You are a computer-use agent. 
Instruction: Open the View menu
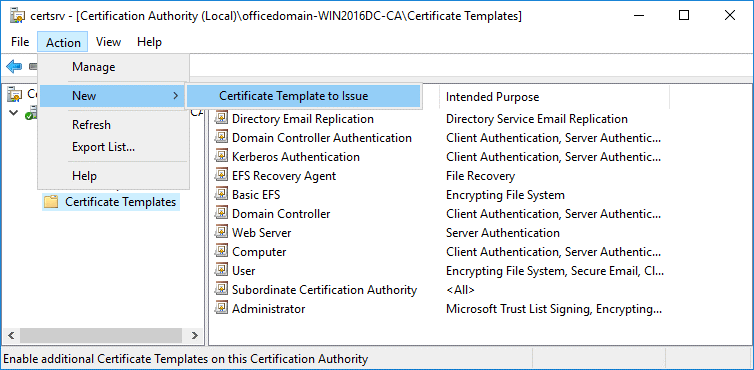(x=108, y=42)
